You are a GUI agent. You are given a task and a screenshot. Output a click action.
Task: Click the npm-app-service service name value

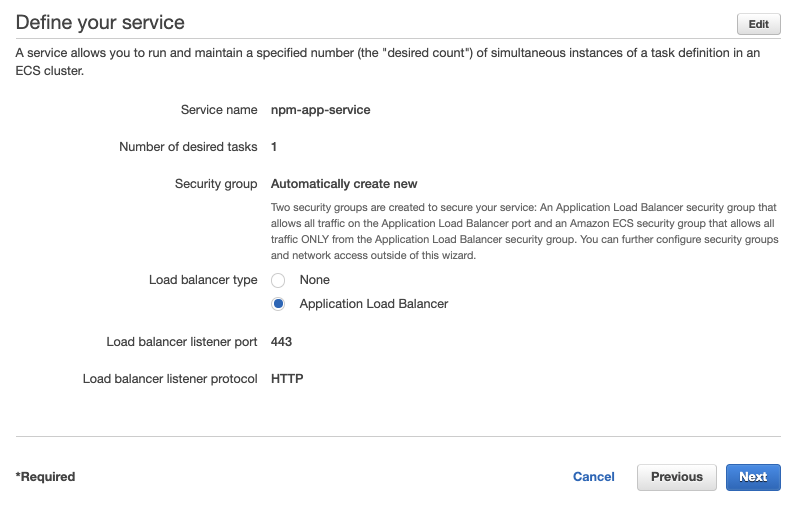[x=321, y=110]
